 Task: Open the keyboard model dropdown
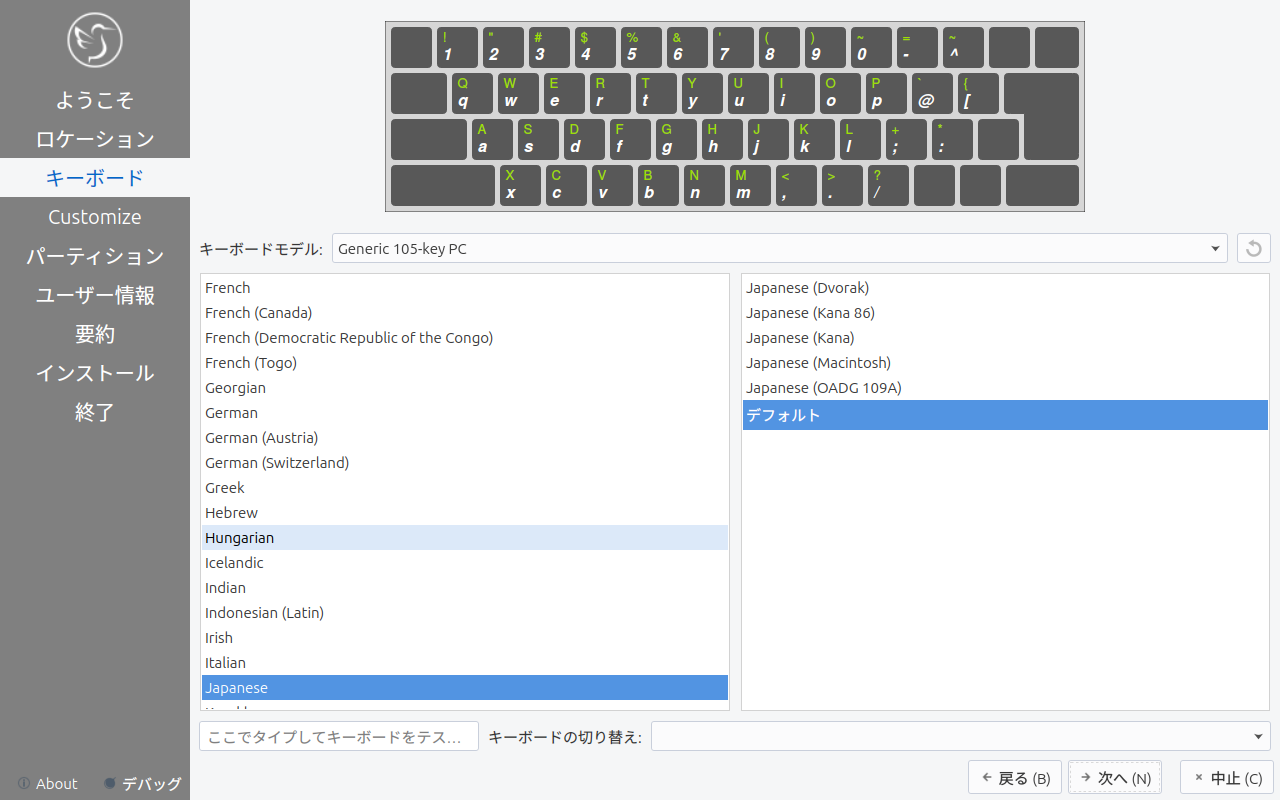pos(780,248)
